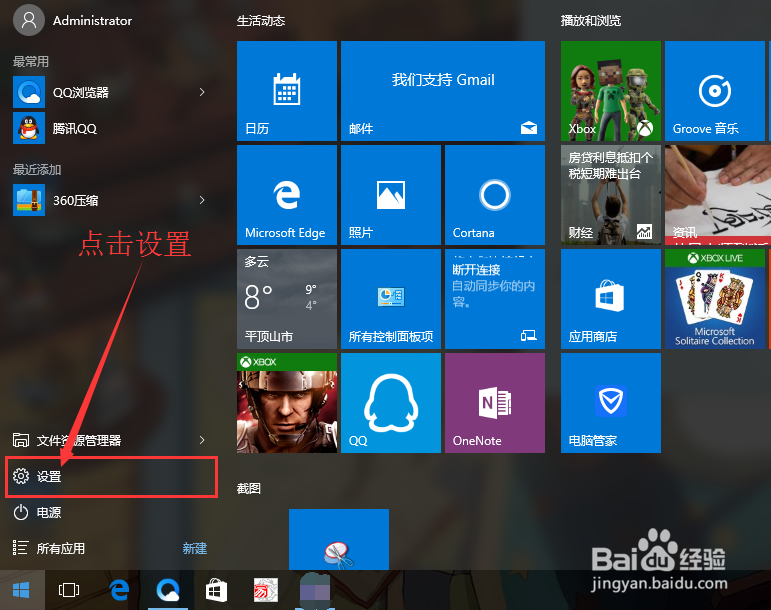The height and width of the screenshot is (610, 771).
Task: Open the 资讯 news tile
Action: 717,195
